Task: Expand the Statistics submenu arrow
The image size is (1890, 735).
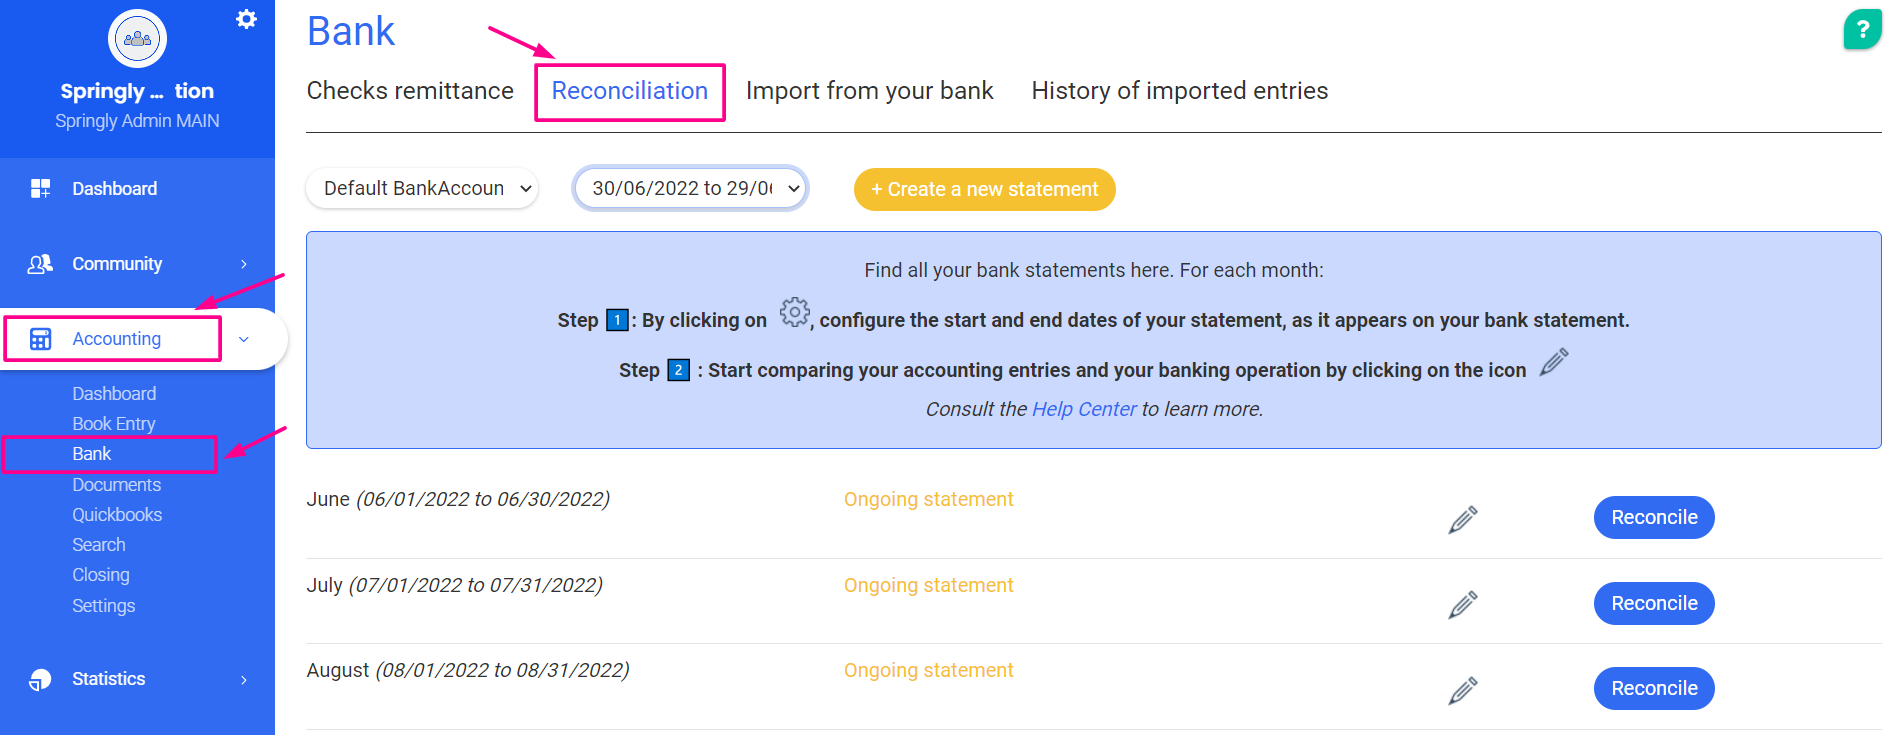Action: point(244,680)
